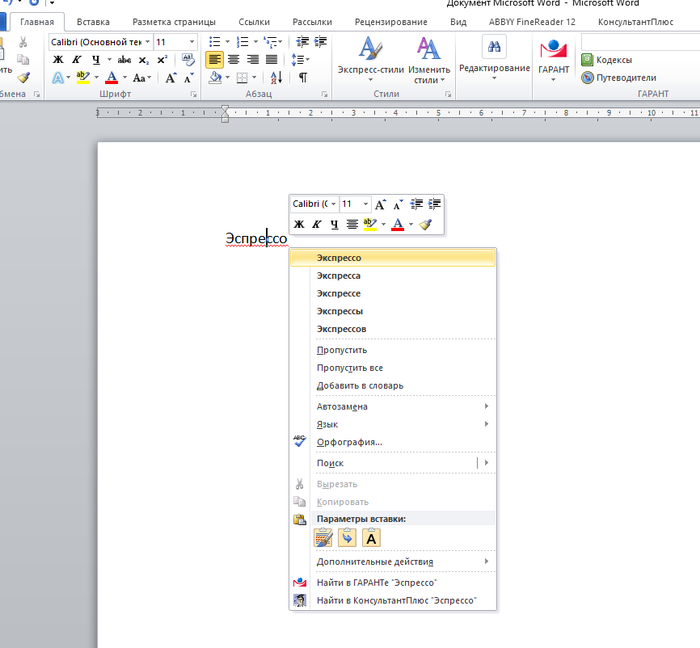
Task: Click the ГАРАНТ ribbon icon
Action: (553, 52)
